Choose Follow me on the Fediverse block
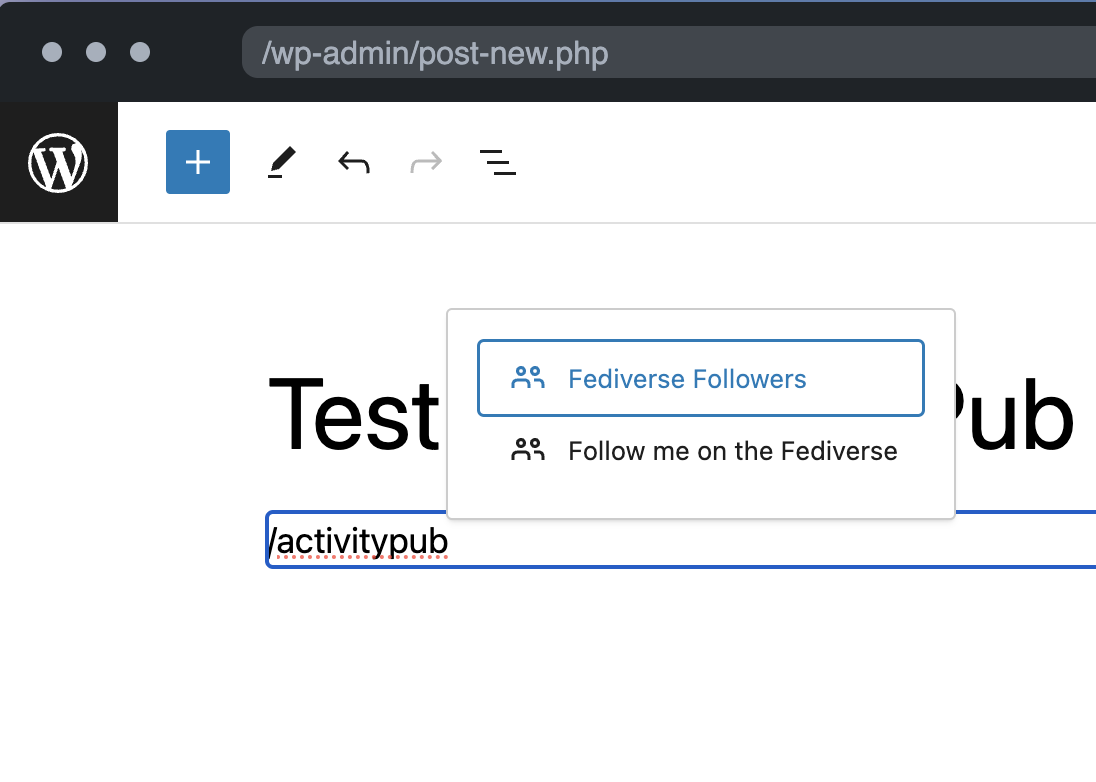This screenshot has width=1096, height=782. pos(732,451)
